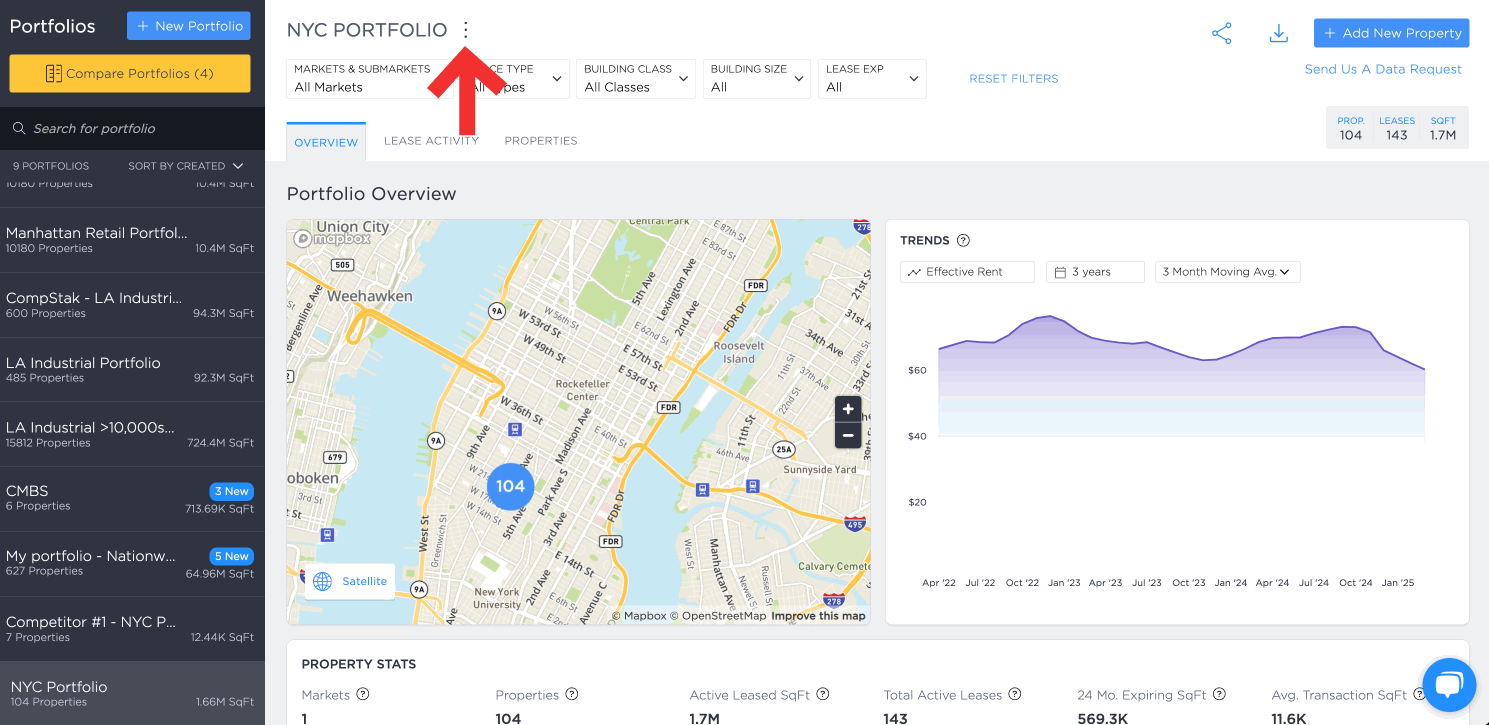
Task: Click the info icon beside Properties stat
Action: [x=572, y=694]
